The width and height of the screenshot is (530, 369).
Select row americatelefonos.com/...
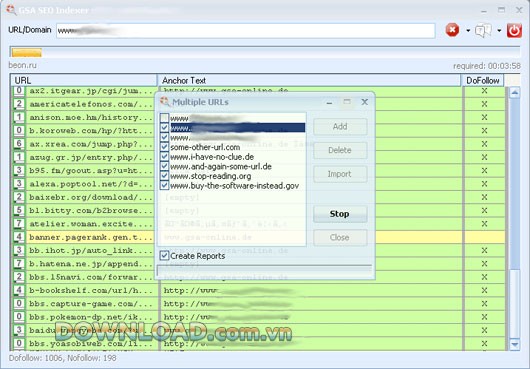click(x=258, y=104)
